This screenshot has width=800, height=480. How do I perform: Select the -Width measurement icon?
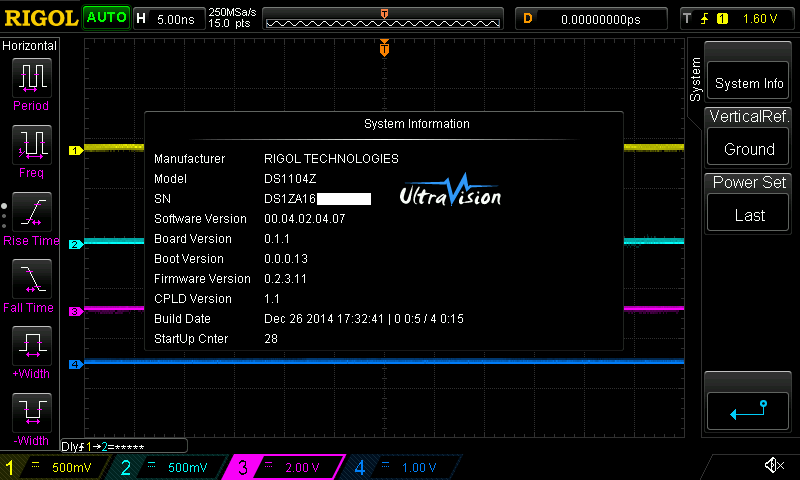tap(32, 413)
